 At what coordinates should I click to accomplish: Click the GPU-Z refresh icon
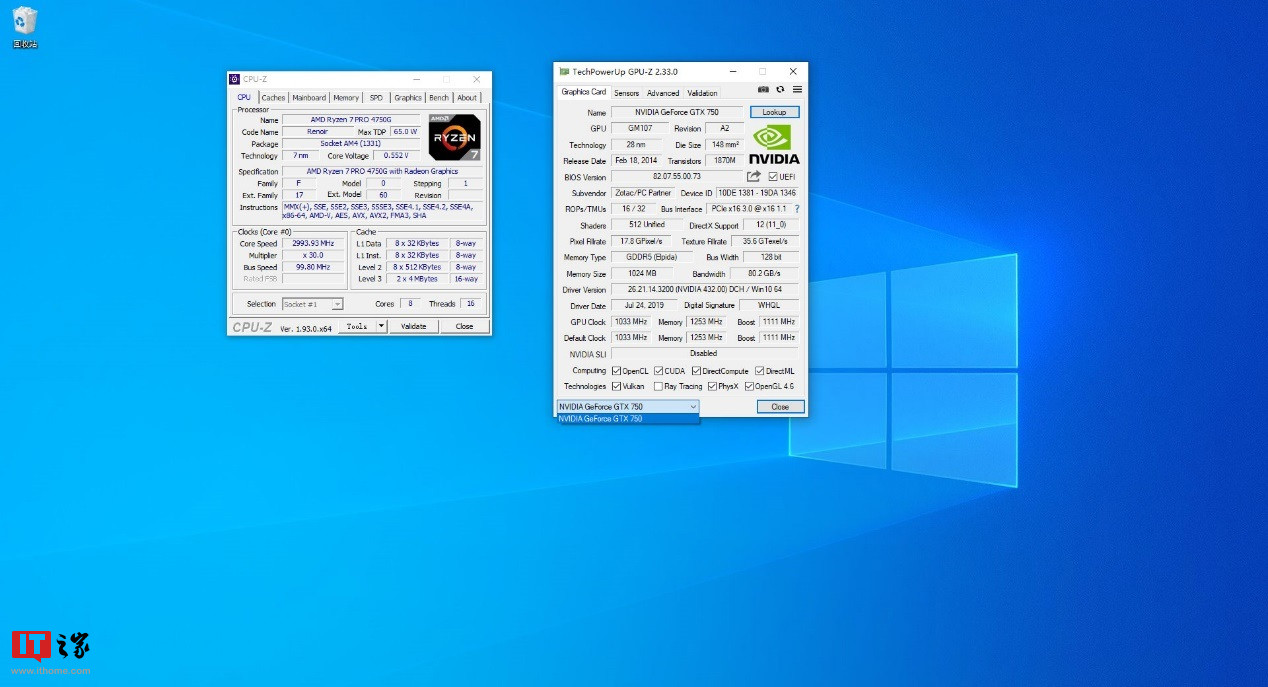click(780, 90)
